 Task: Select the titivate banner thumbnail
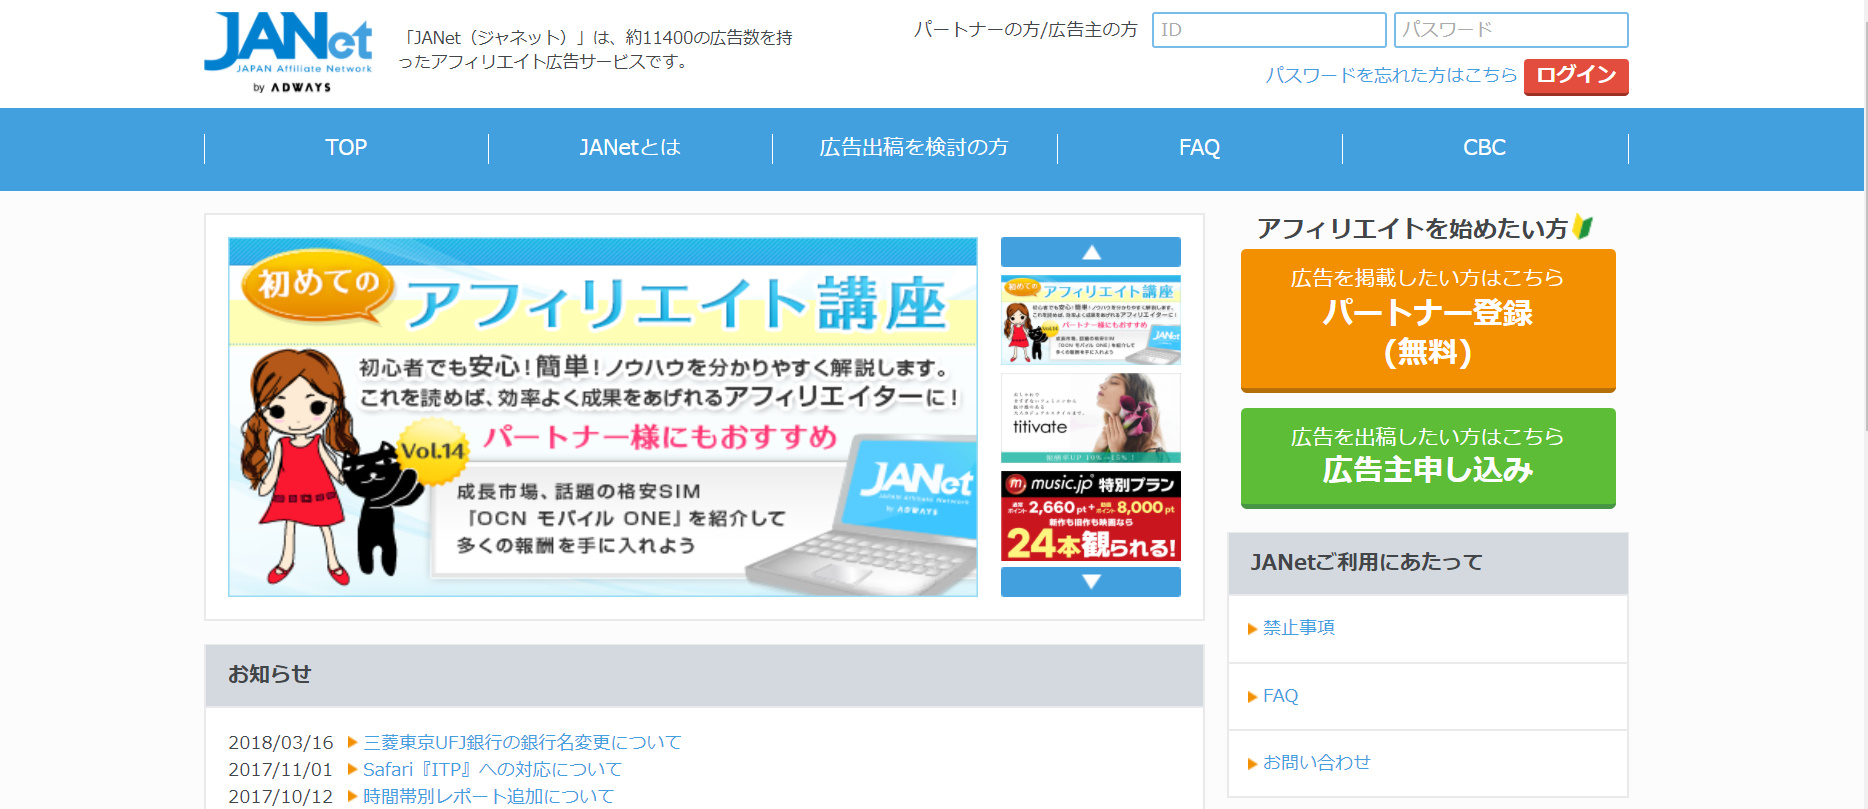pyautogui.click(x=1091, y=418)
